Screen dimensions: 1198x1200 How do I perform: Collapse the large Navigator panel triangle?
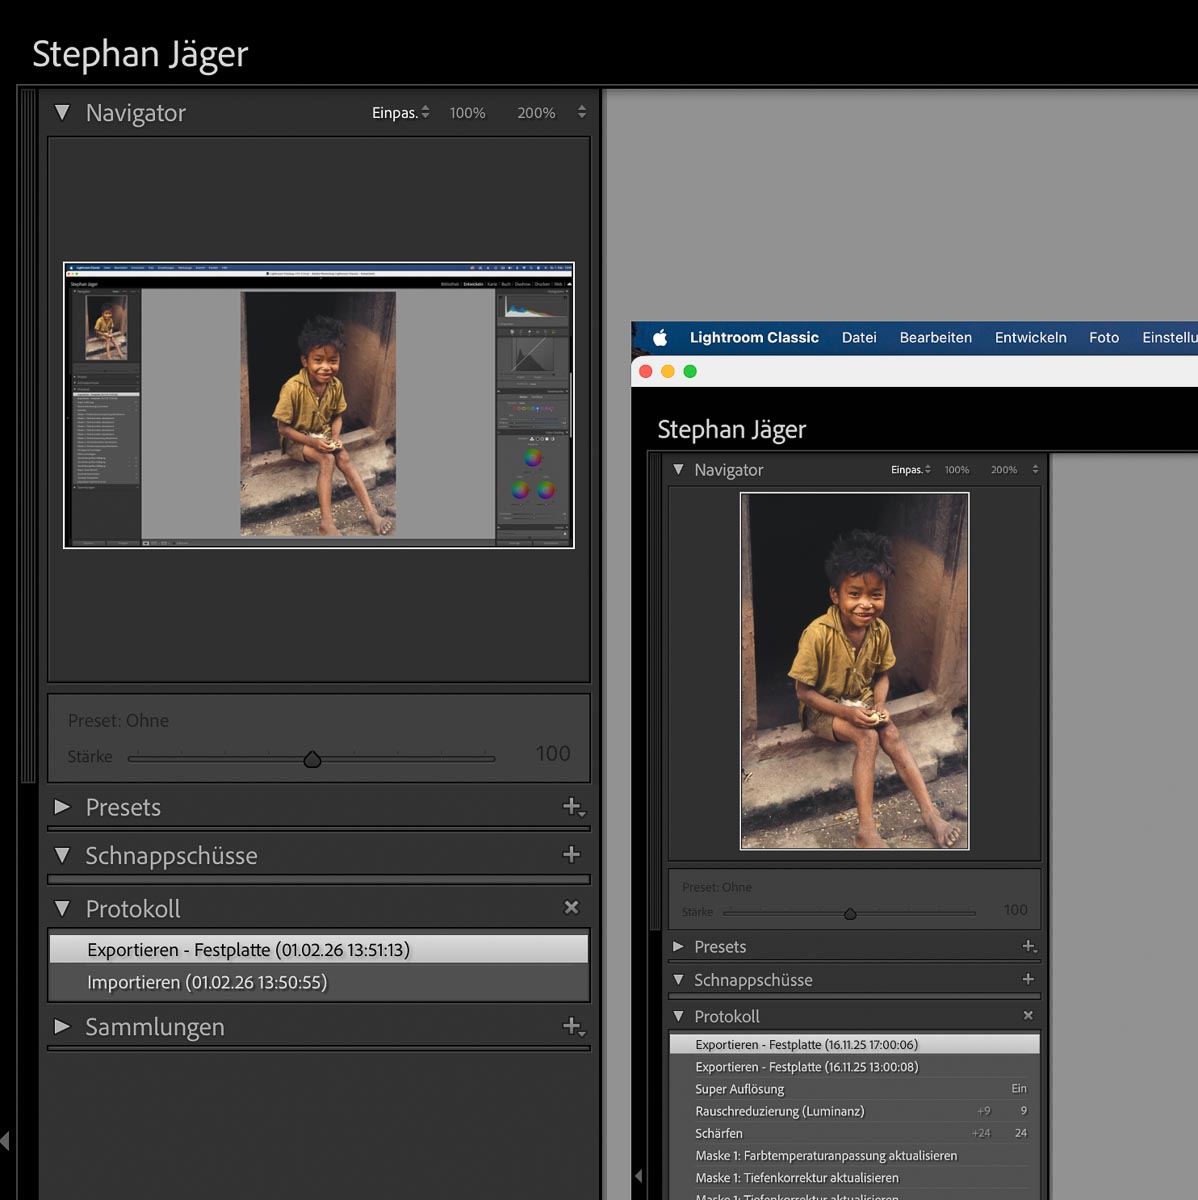(x=62, y=113)
